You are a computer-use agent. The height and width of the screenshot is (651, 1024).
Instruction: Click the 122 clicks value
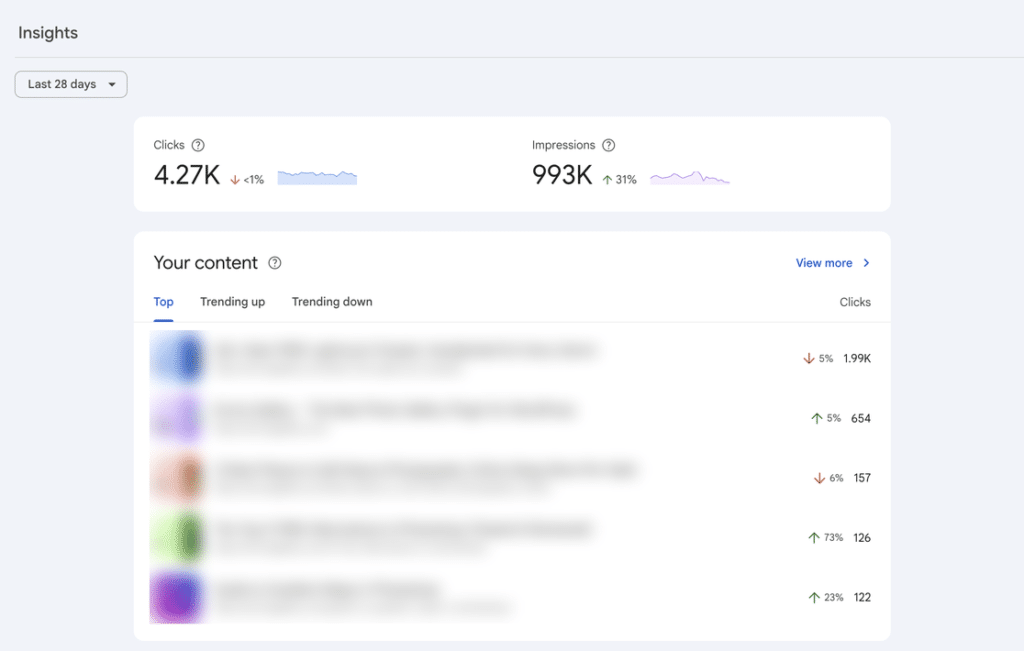[x=862, y=597]
